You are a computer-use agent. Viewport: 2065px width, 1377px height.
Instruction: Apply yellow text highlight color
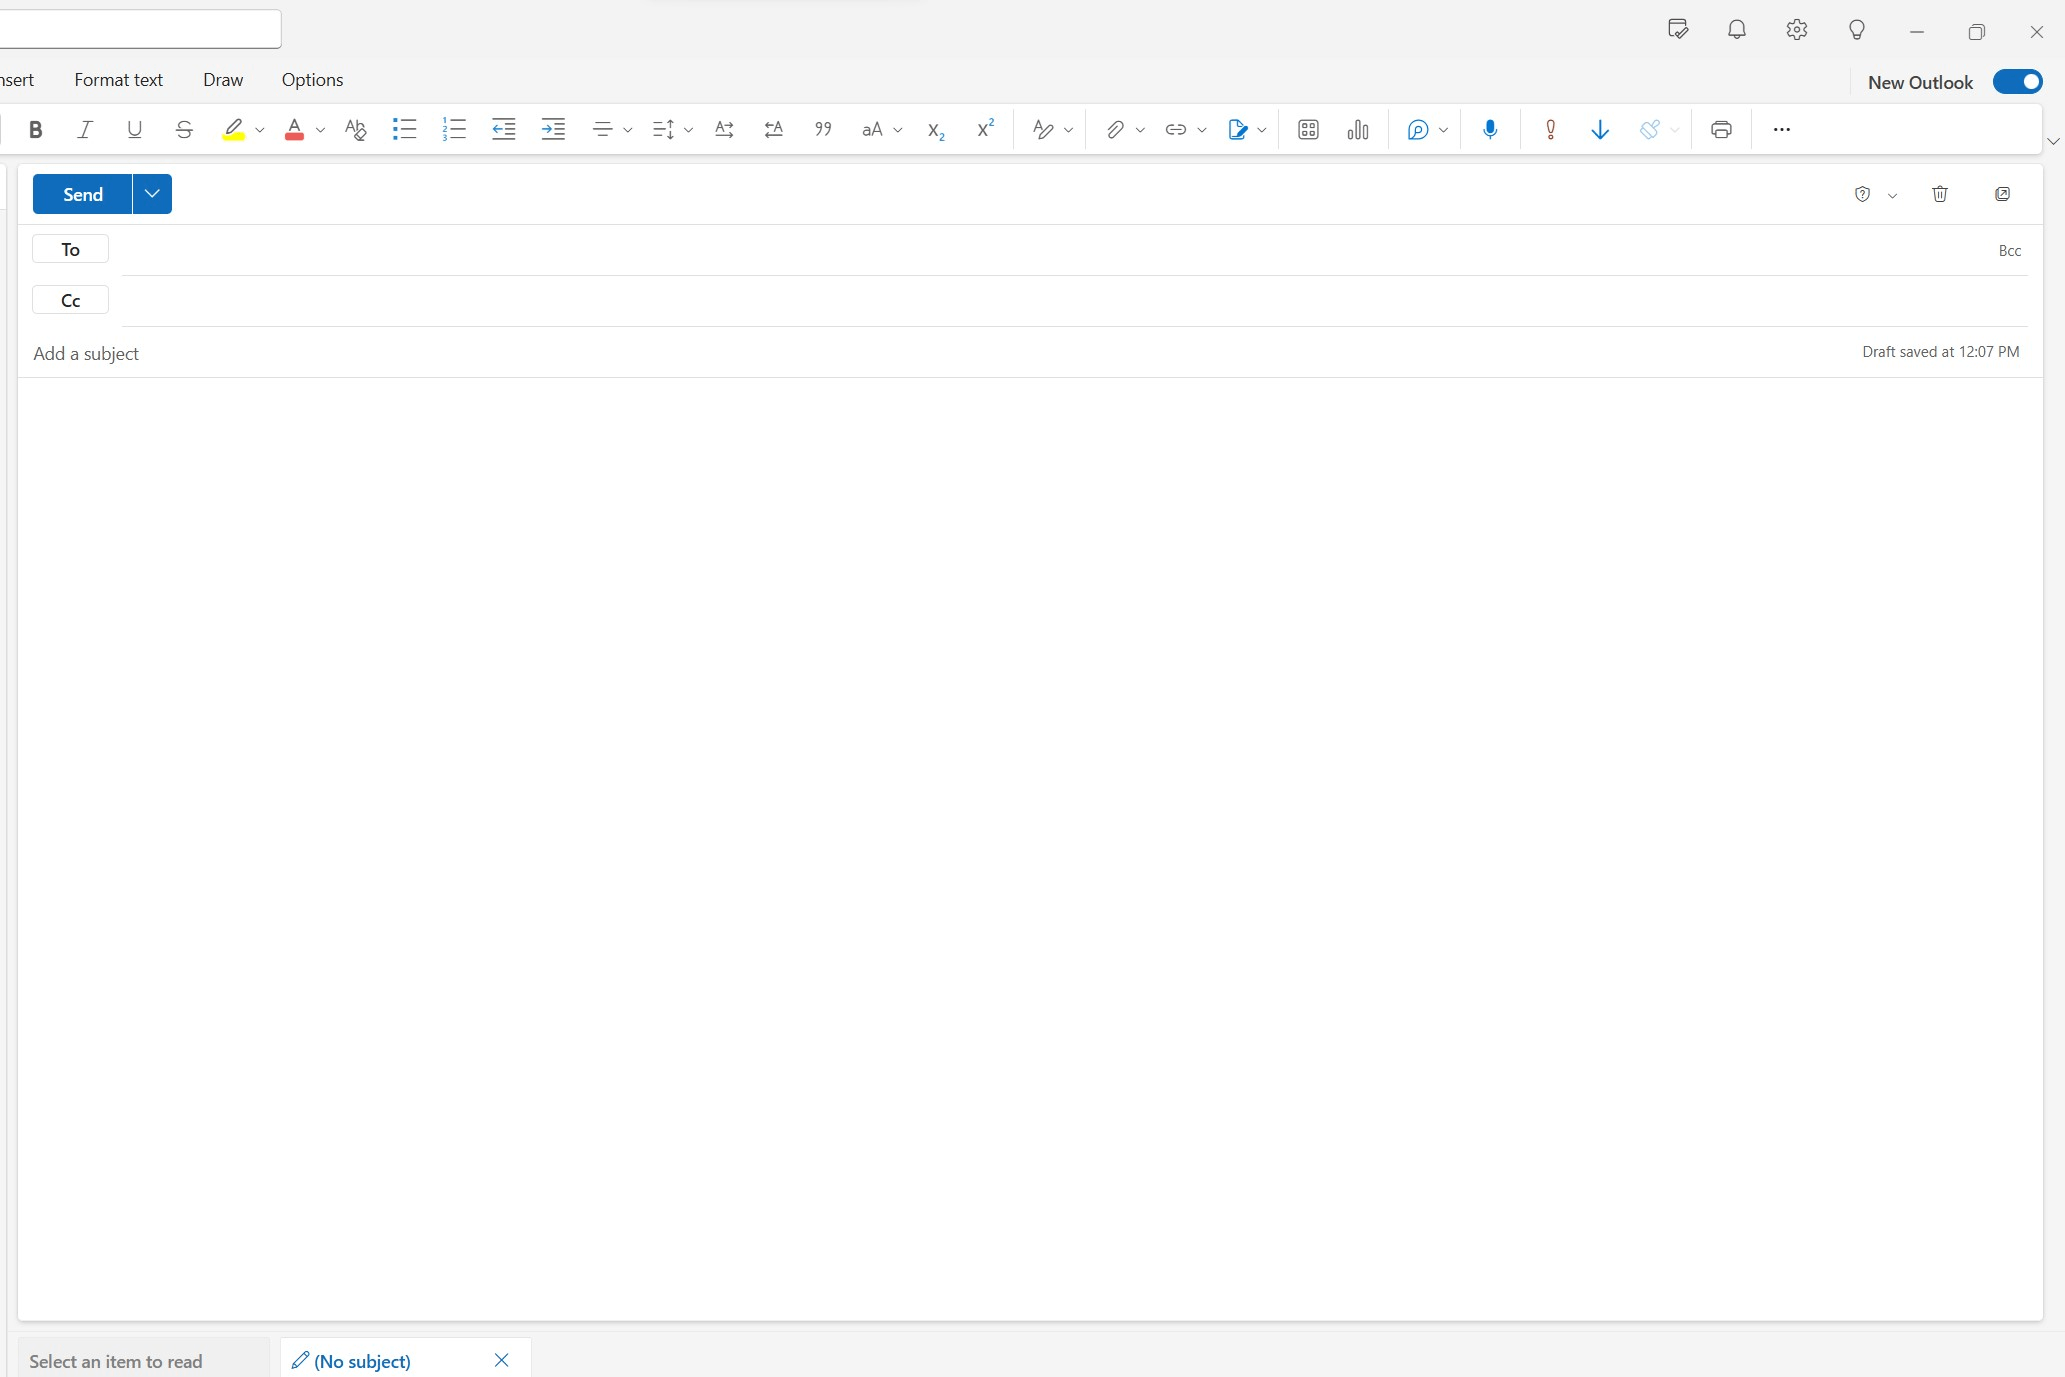point(234,129)
